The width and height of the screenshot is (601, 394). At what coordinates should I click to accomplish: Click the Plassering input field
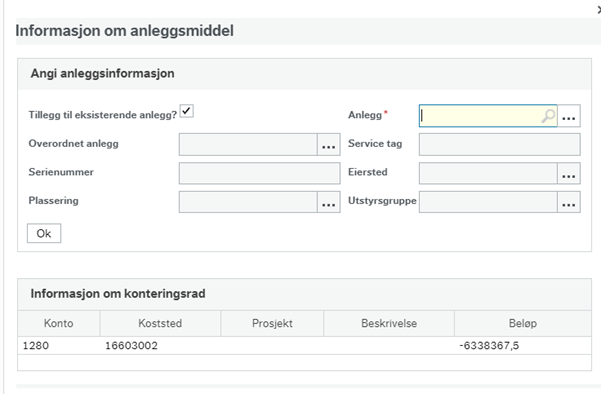point(248,202)
